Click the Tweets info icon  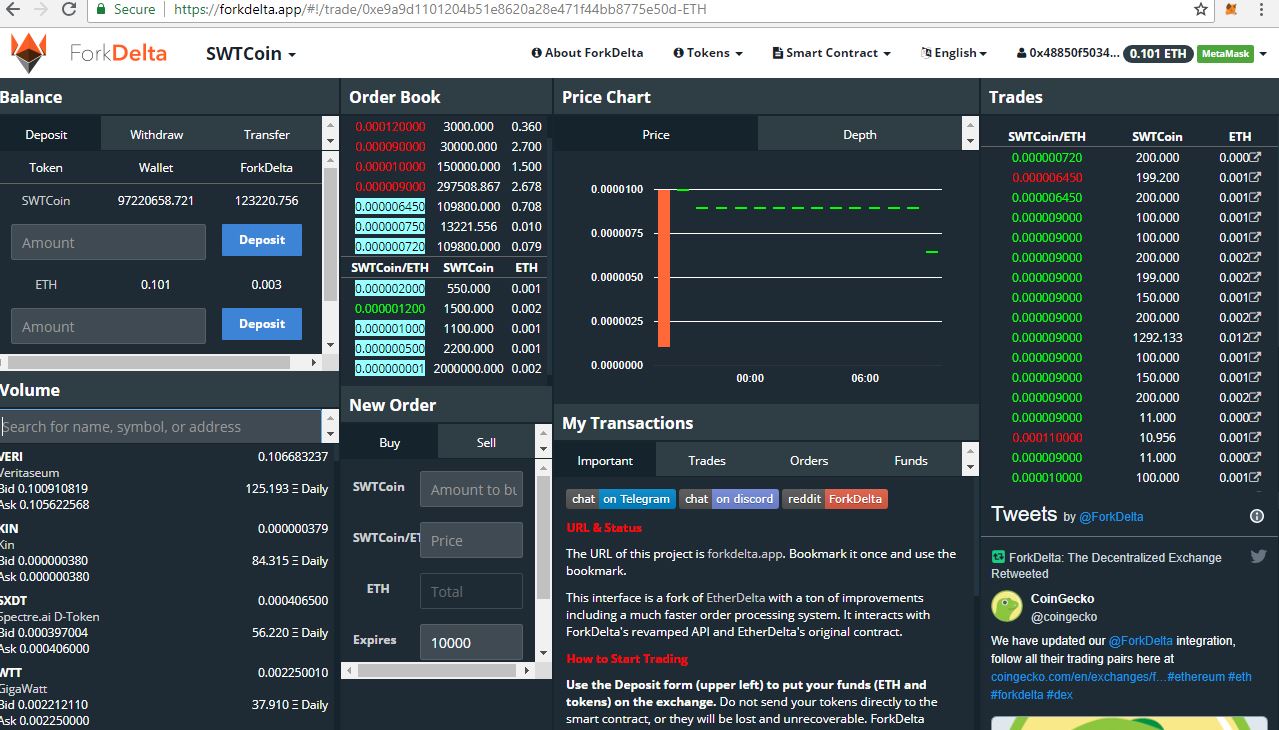click(1257, 516)
